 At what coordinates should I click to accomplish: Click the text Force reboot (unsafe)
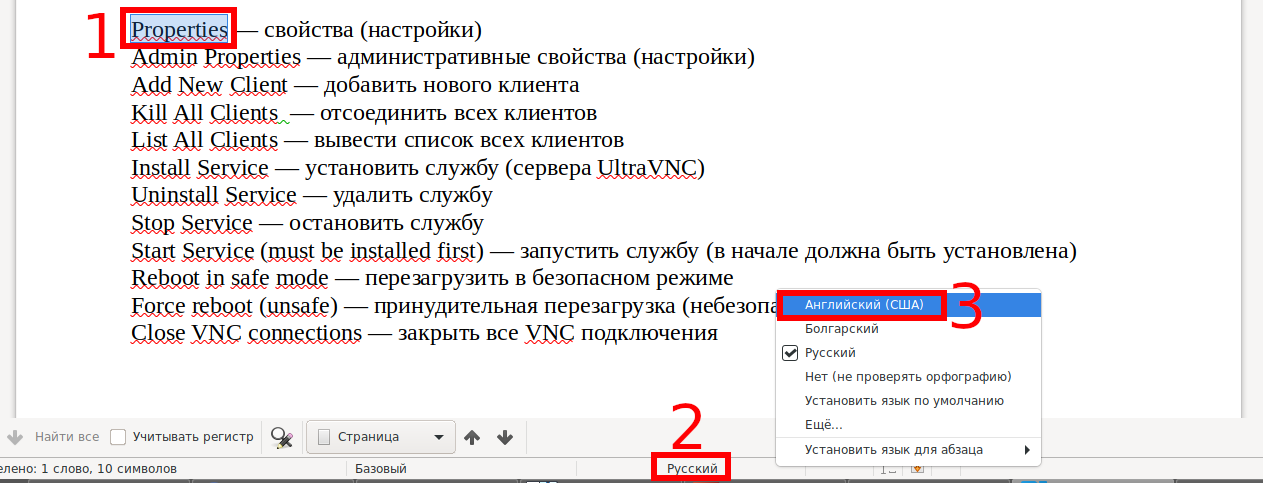[x=234, y=305]
